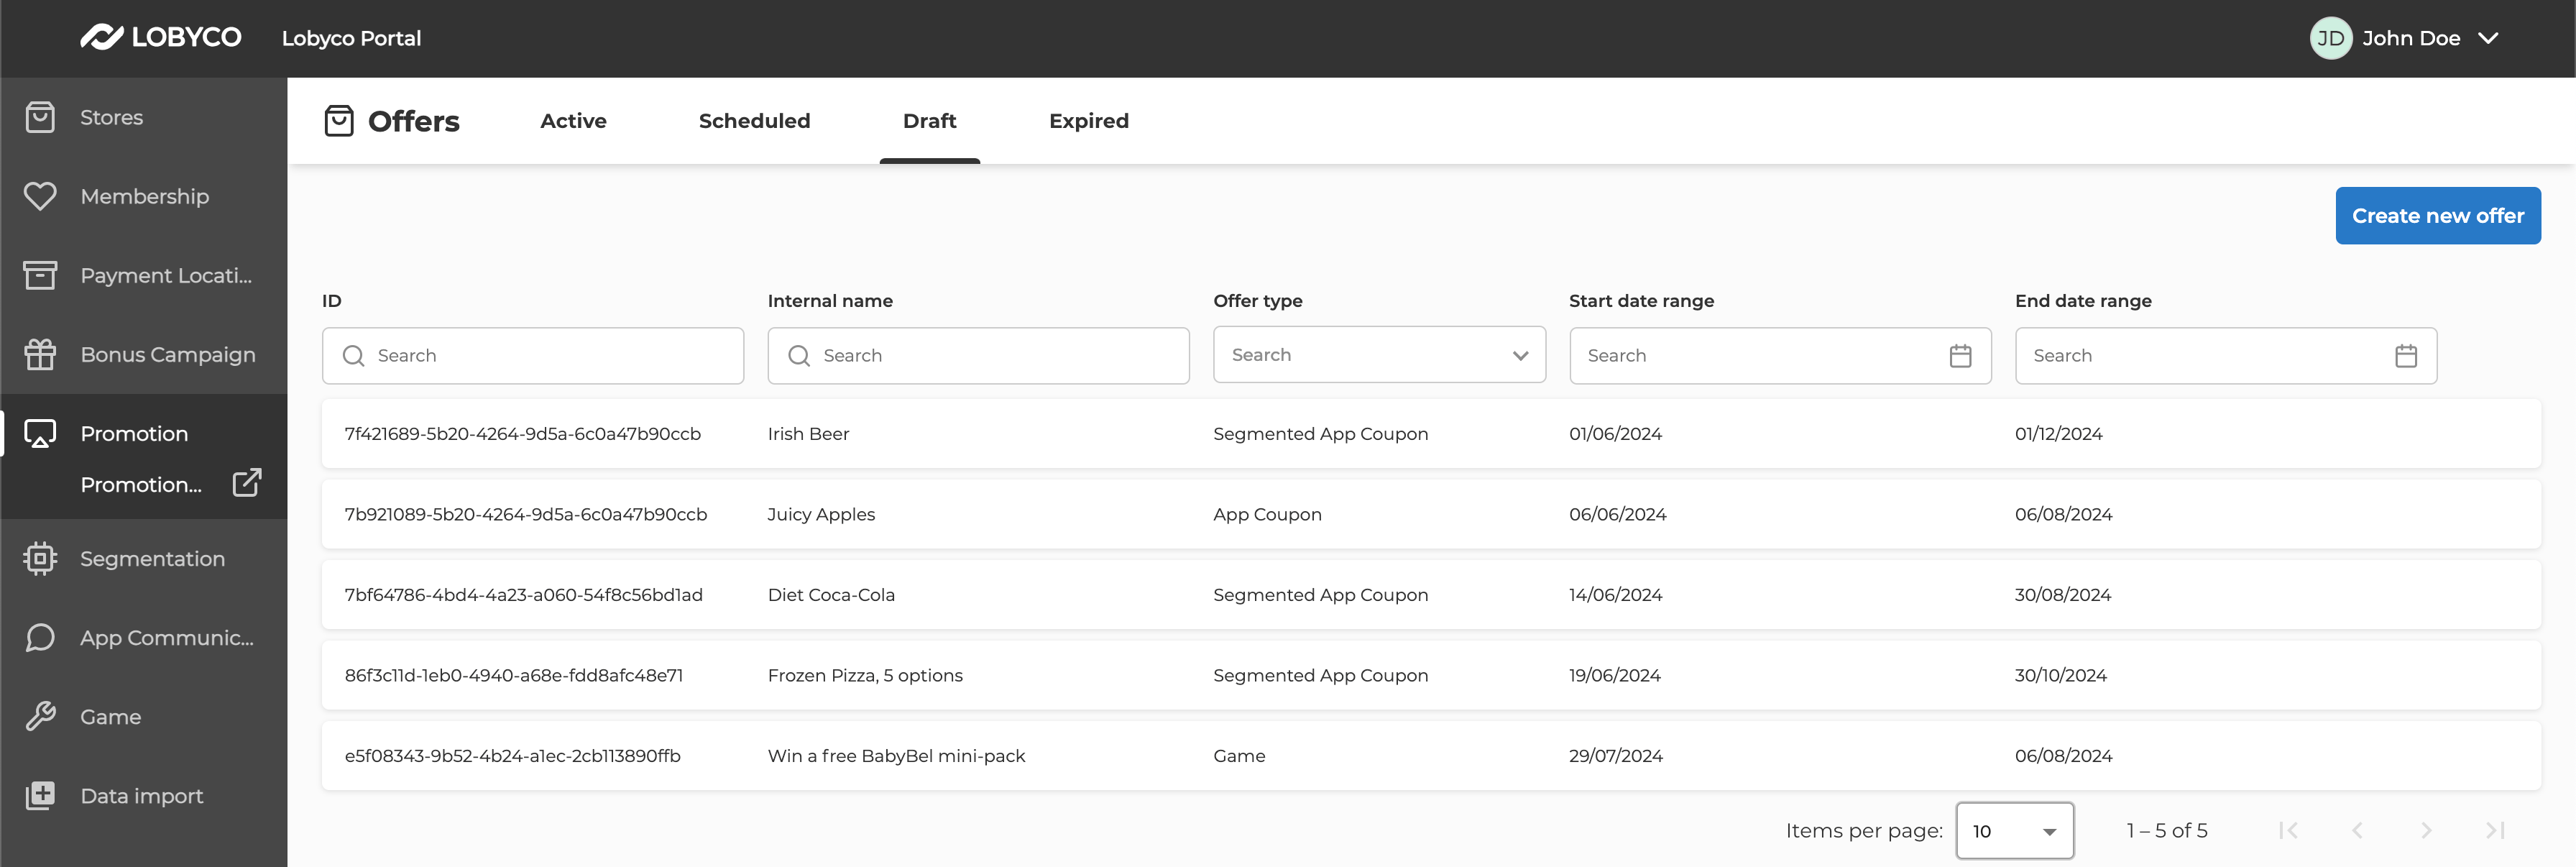The image size is (2576, 867).
Task: Click the Game wrench icon
Action: pyautogui.click(x=40, y=716)
